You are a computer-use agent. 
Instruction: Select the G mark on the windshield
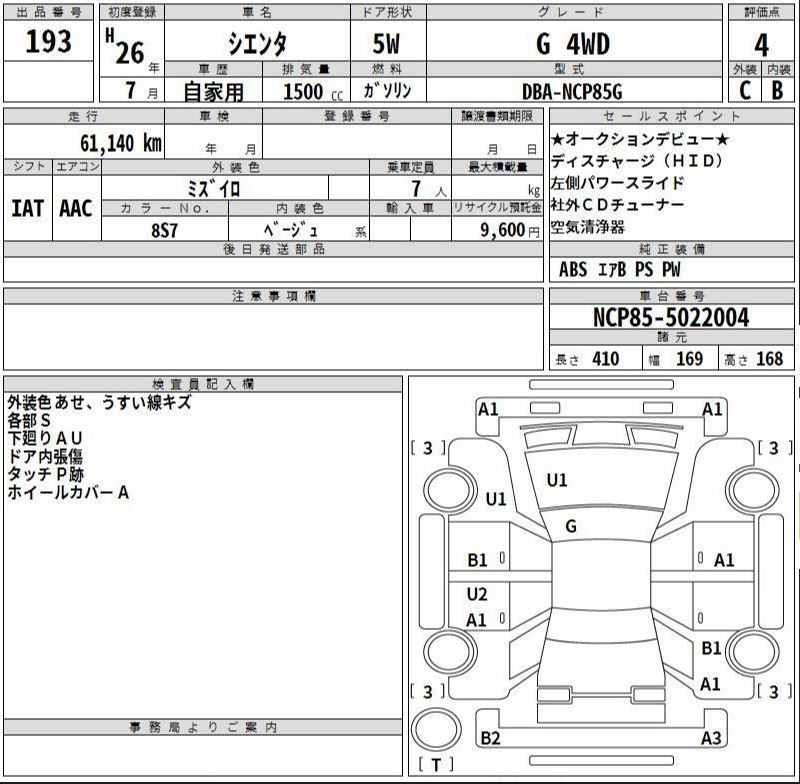click(x=571, y=526)
